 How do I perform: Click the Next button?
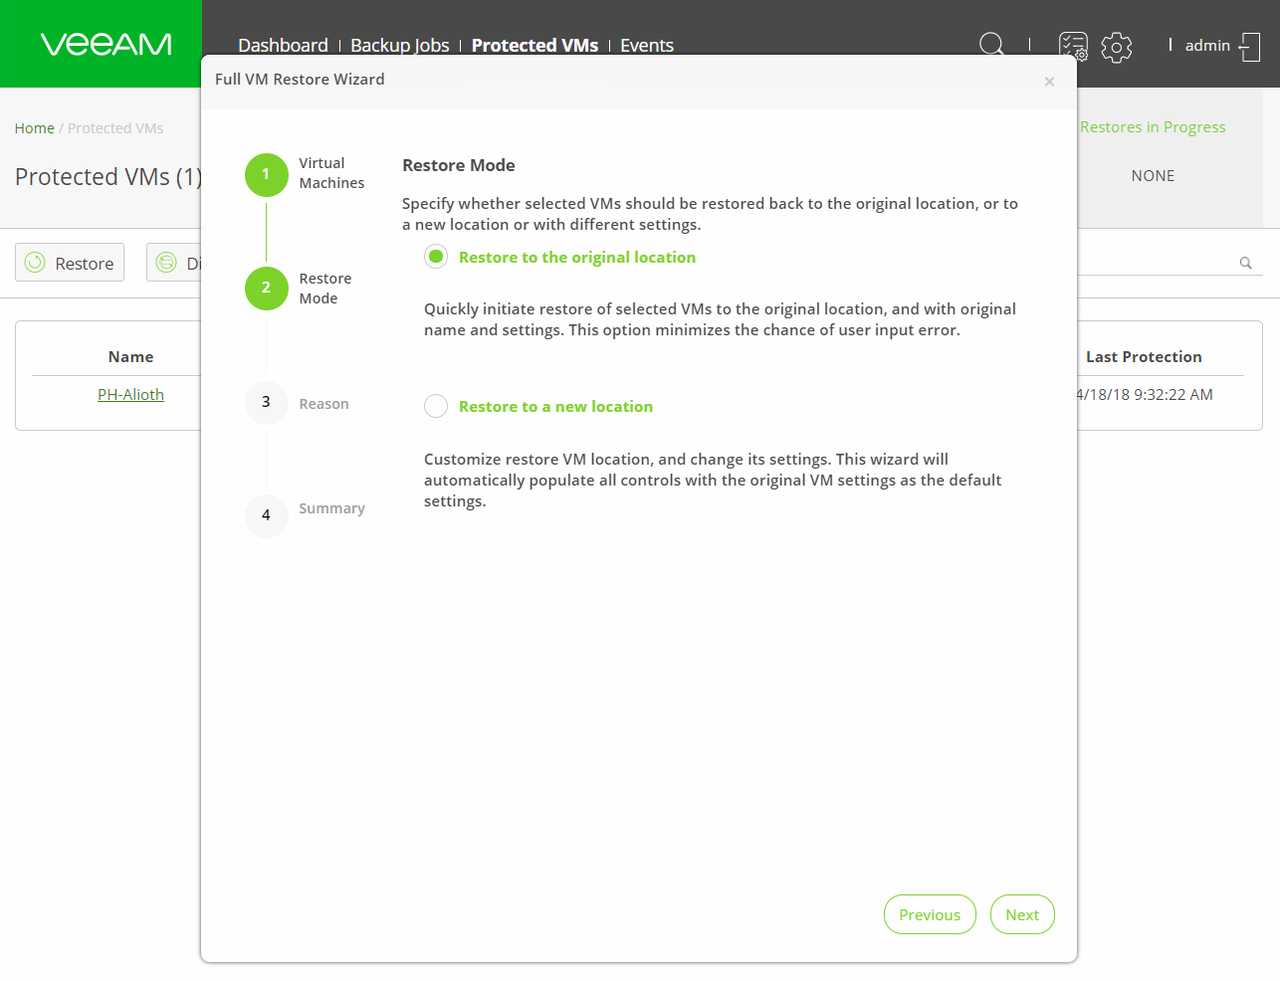[1022, 914]
